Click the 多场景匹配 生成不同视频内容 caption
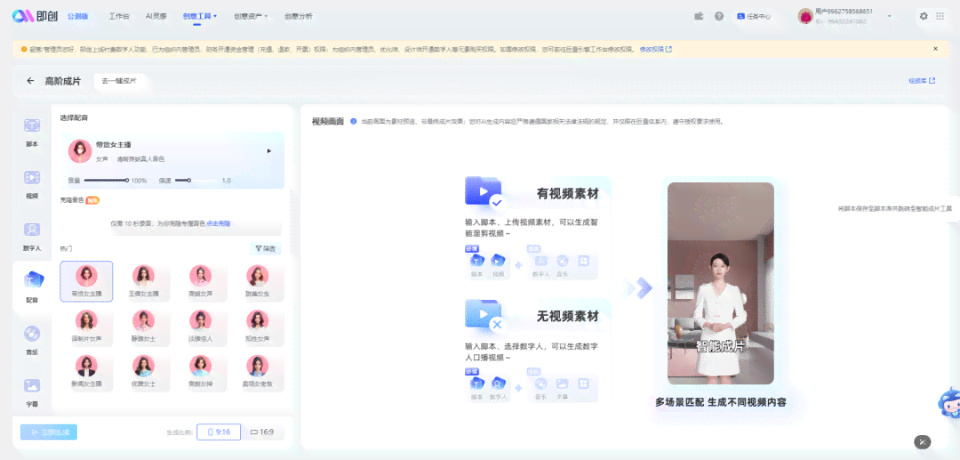The image size is (960, 460). pyautogui.click(x=721, y=402)
